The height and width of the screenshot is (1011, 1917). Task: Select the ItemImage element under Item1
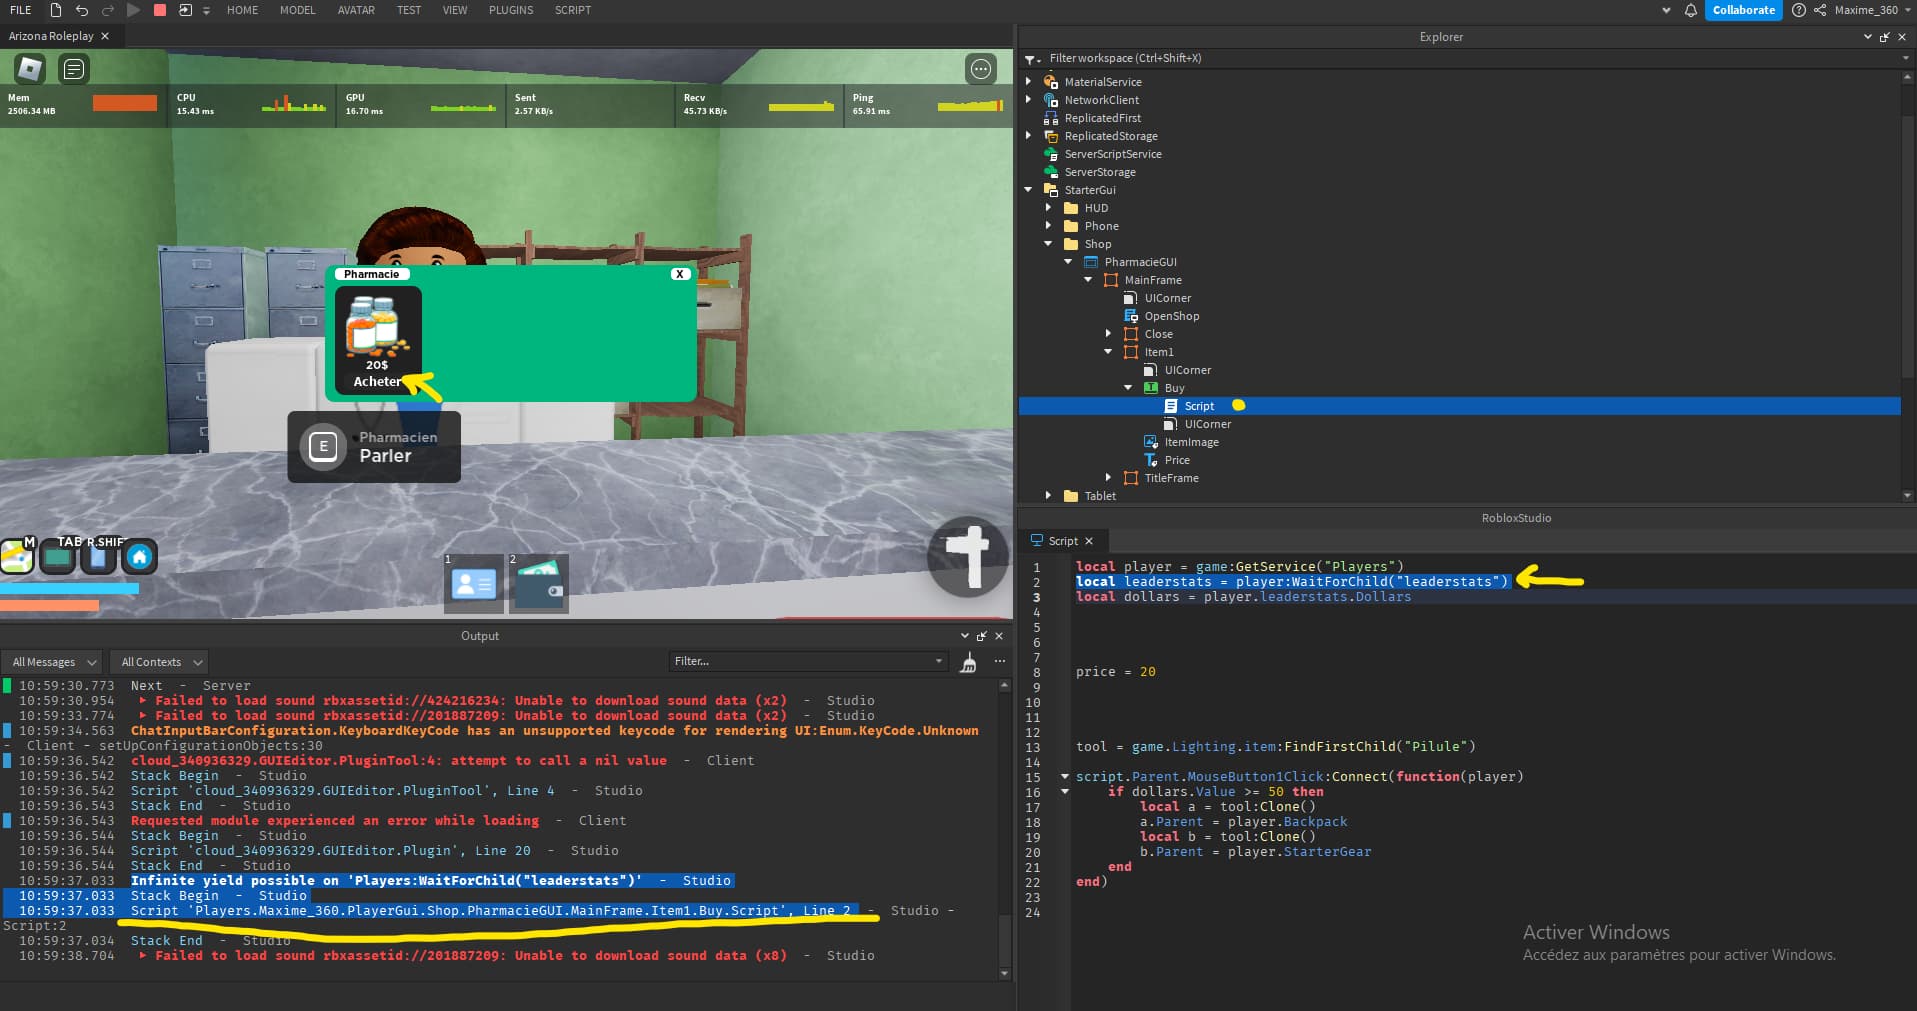1191,441
